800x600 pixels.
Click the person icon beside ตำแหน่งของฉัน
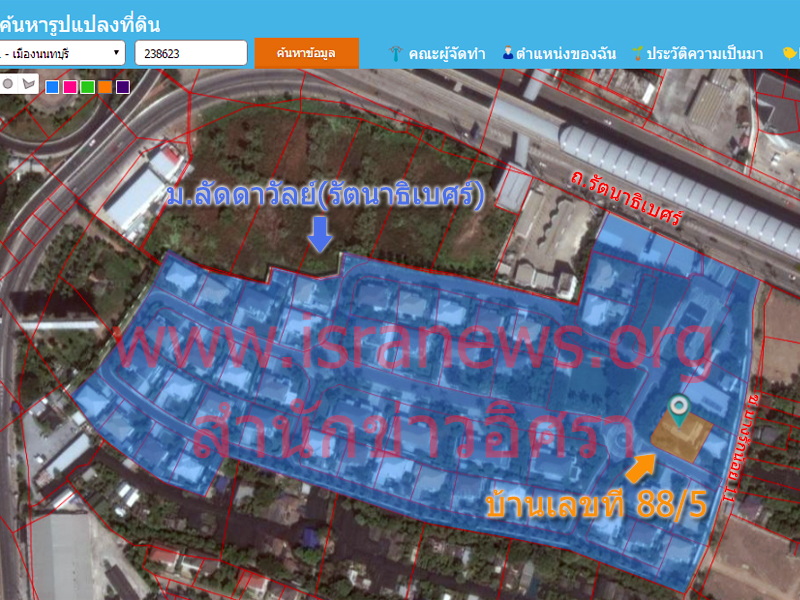pos(508,53)
